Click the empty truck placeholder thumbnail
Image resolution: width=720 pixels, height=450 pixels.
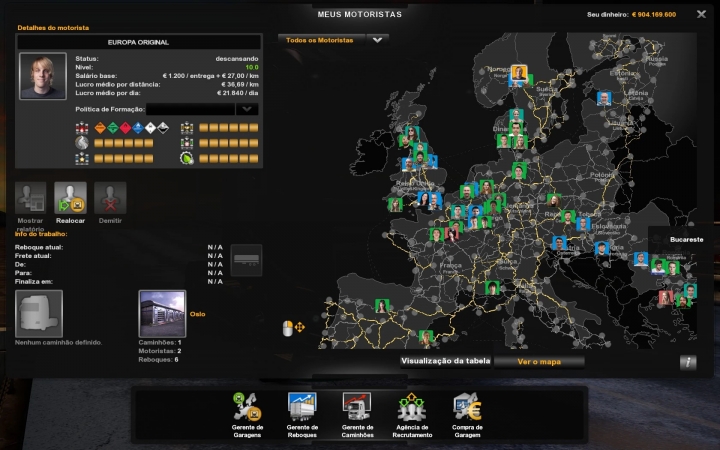tap(39, 314)
